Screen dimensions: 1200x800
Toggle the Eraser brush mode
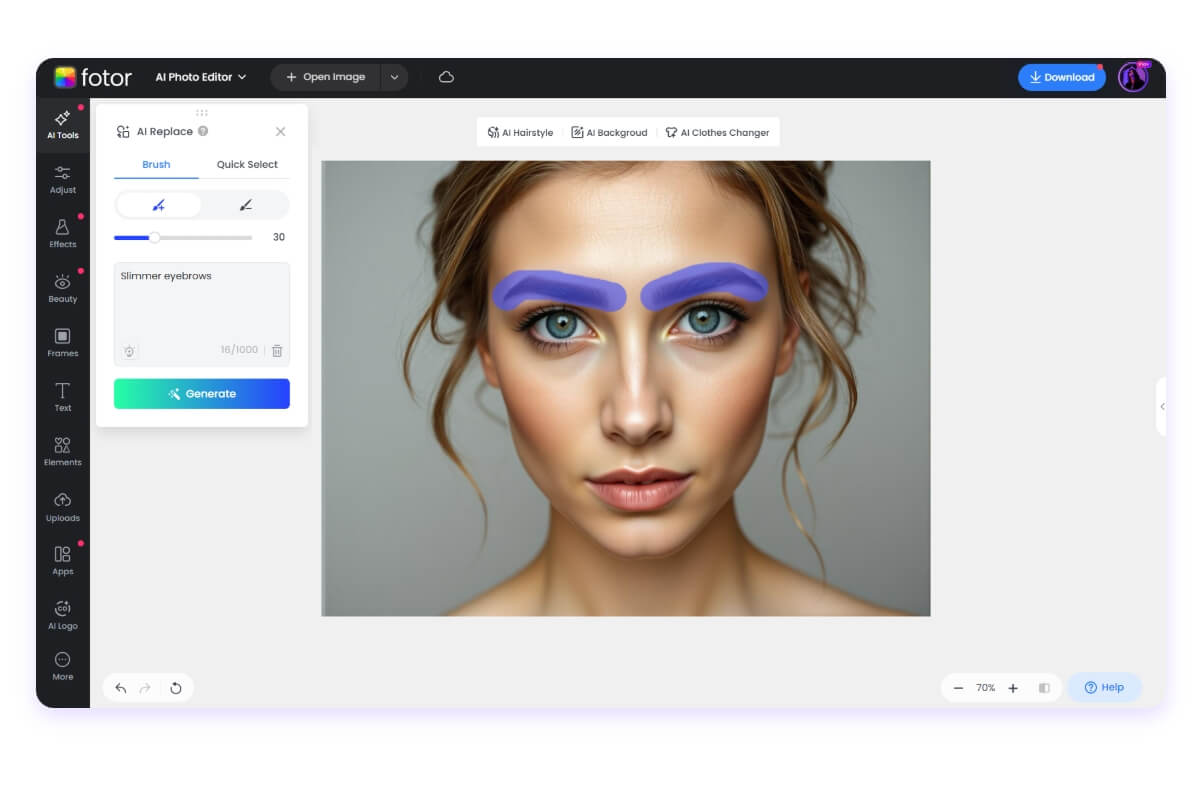245,204
